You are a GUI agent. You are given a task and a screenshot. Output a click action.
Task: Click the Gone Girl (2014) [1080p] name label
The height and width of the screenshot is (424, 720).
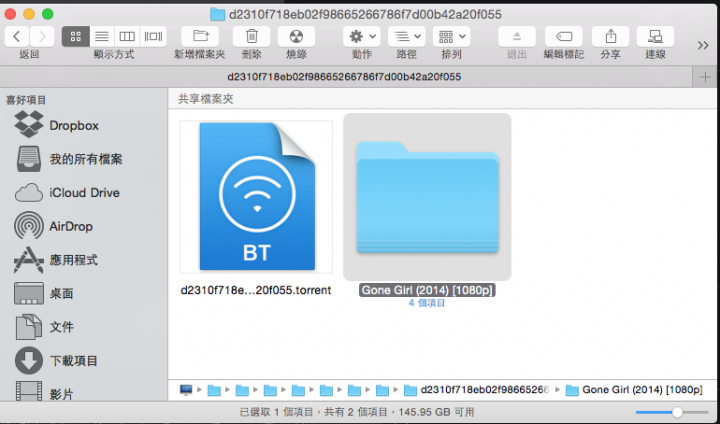[427, 290]
